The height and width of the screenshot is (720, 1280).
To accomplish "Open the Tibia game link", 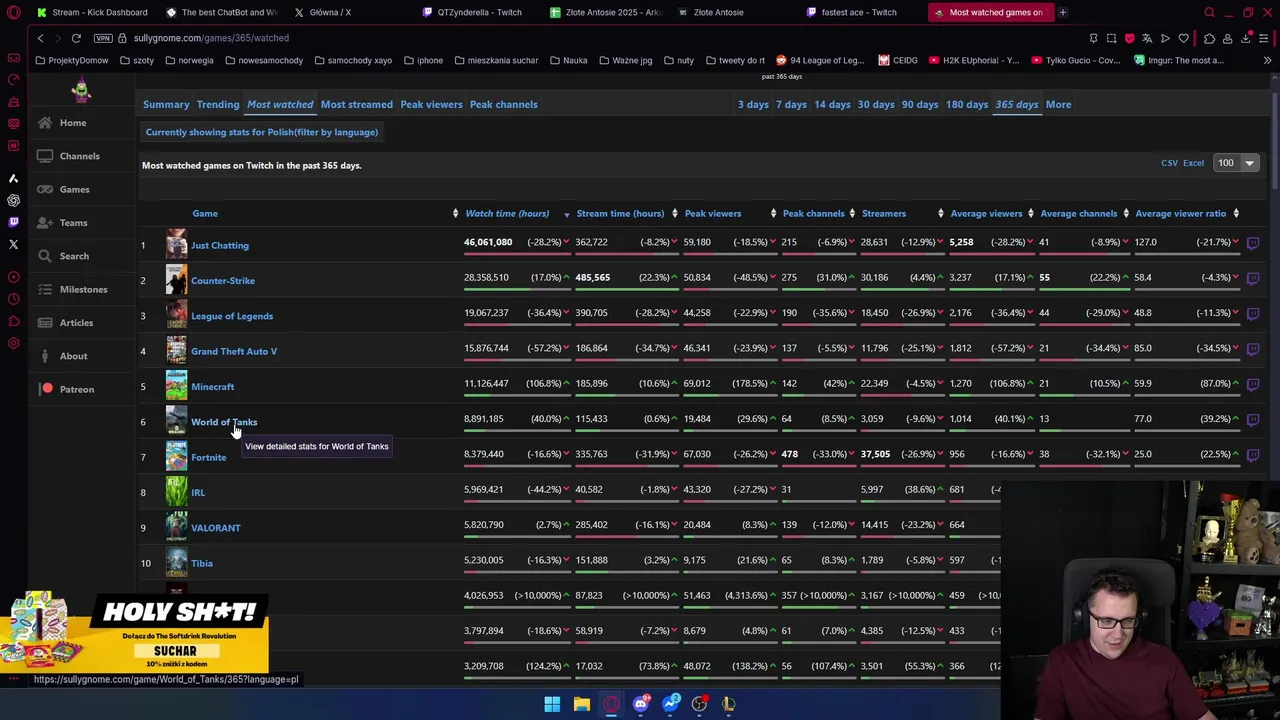I will click(202, 563).
